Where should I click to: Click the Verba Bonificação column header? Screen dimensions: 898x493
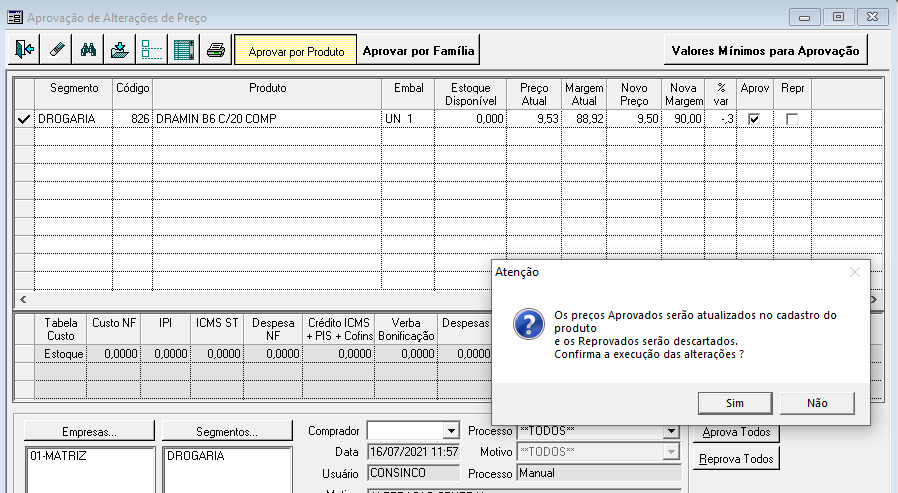tap(406, 329)
